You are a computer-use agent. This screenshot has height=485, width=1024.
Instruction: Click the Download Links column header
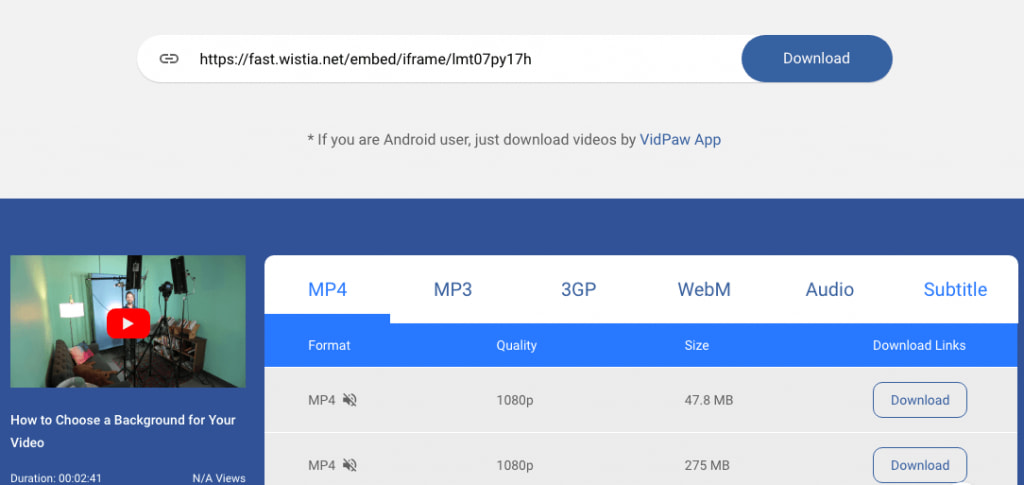point(919,345)
